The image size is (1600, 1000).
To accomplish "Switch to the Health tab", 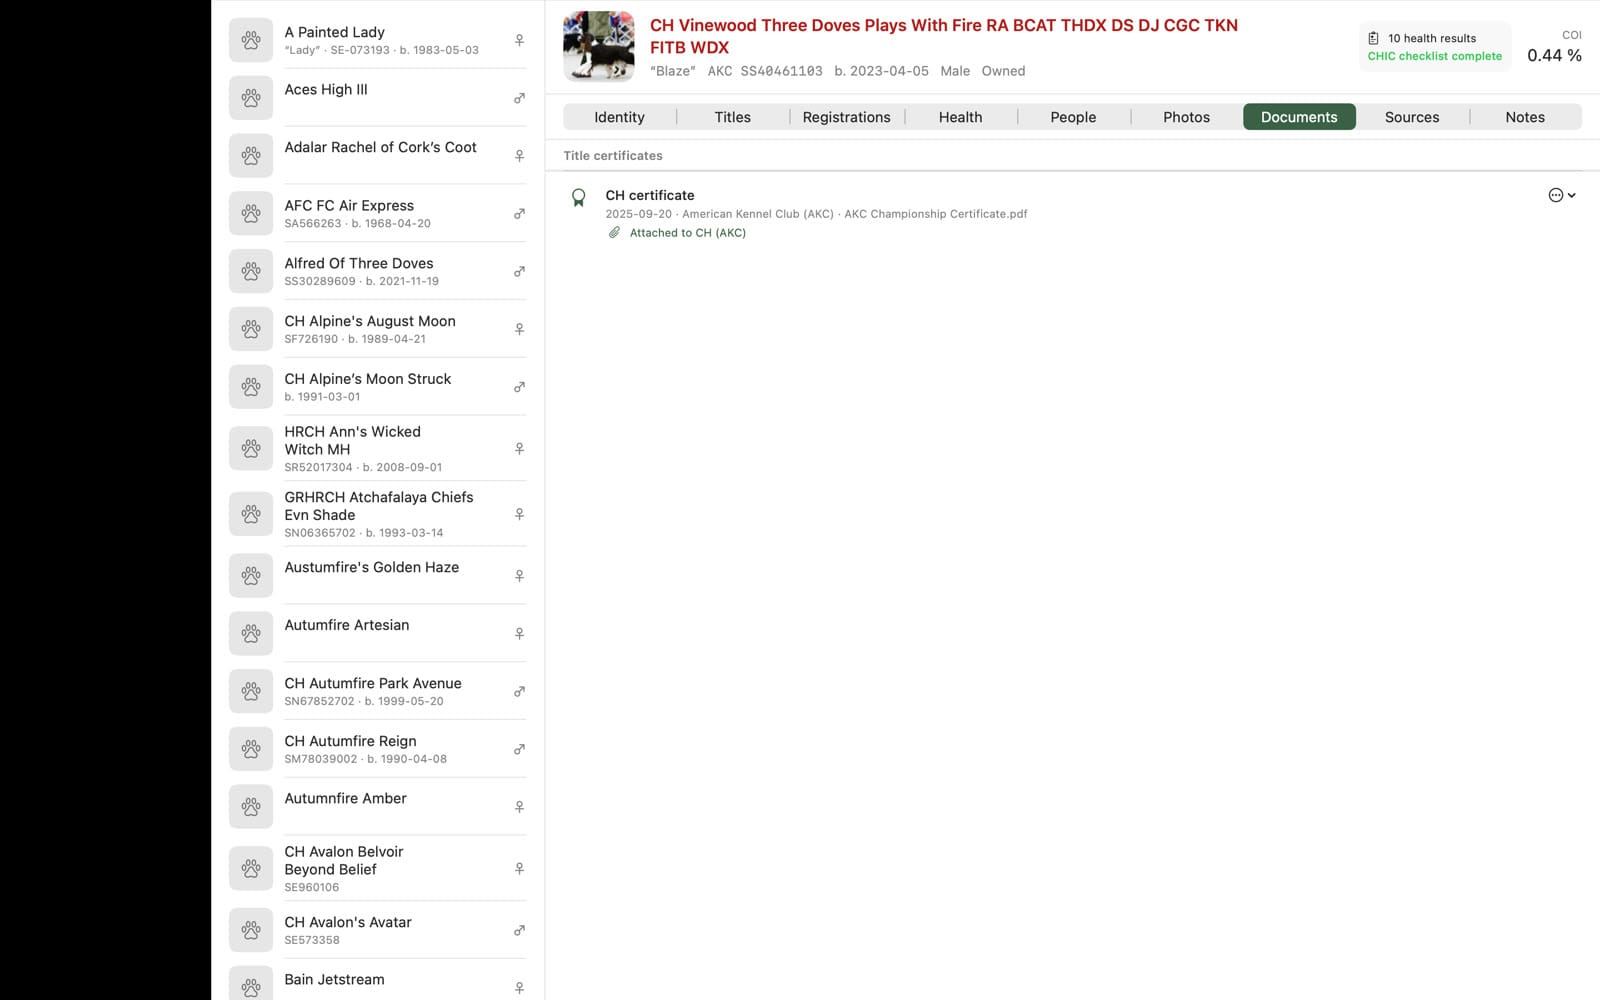I will [x=960, y=117].
